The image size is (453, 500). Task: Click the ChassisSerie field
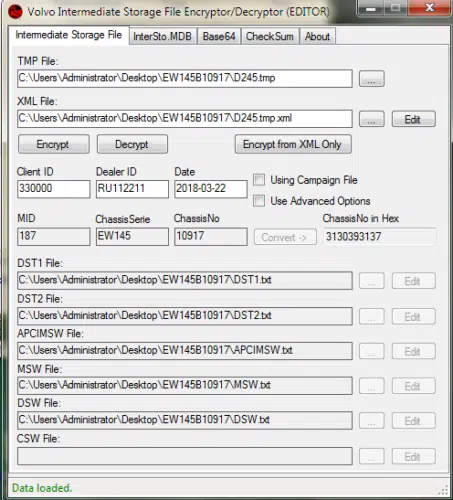pyautogui.click(x=132, y=237)
